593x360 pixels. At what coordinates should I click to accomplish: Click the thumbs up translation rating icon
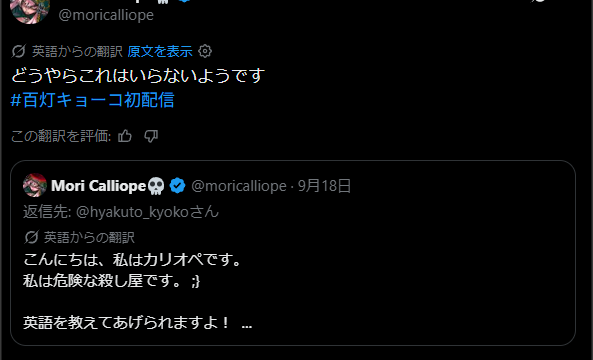(125, 136)
